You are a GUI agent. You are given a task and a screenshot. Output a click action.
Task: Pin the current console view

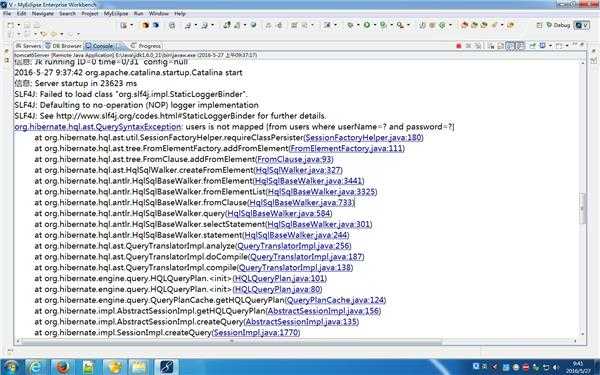point(532,46)
